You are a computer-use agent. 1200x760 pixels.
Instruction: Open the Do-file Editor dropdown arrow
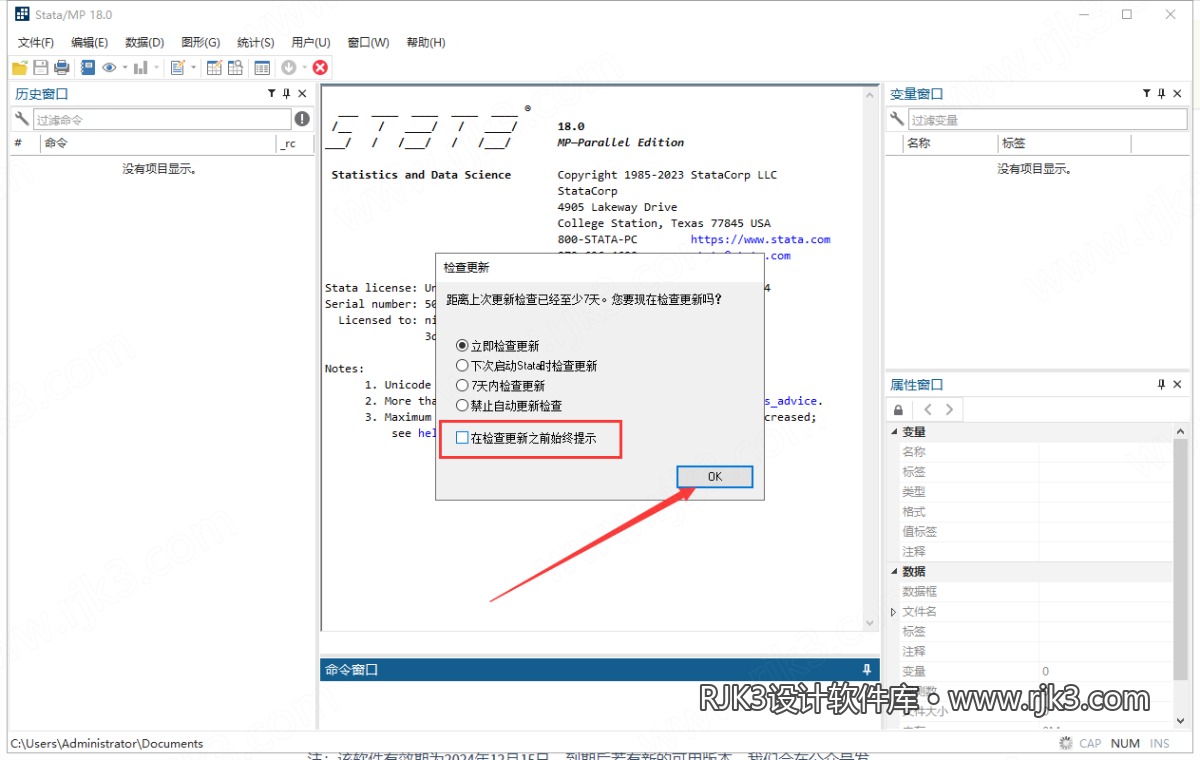coord(194,68)
